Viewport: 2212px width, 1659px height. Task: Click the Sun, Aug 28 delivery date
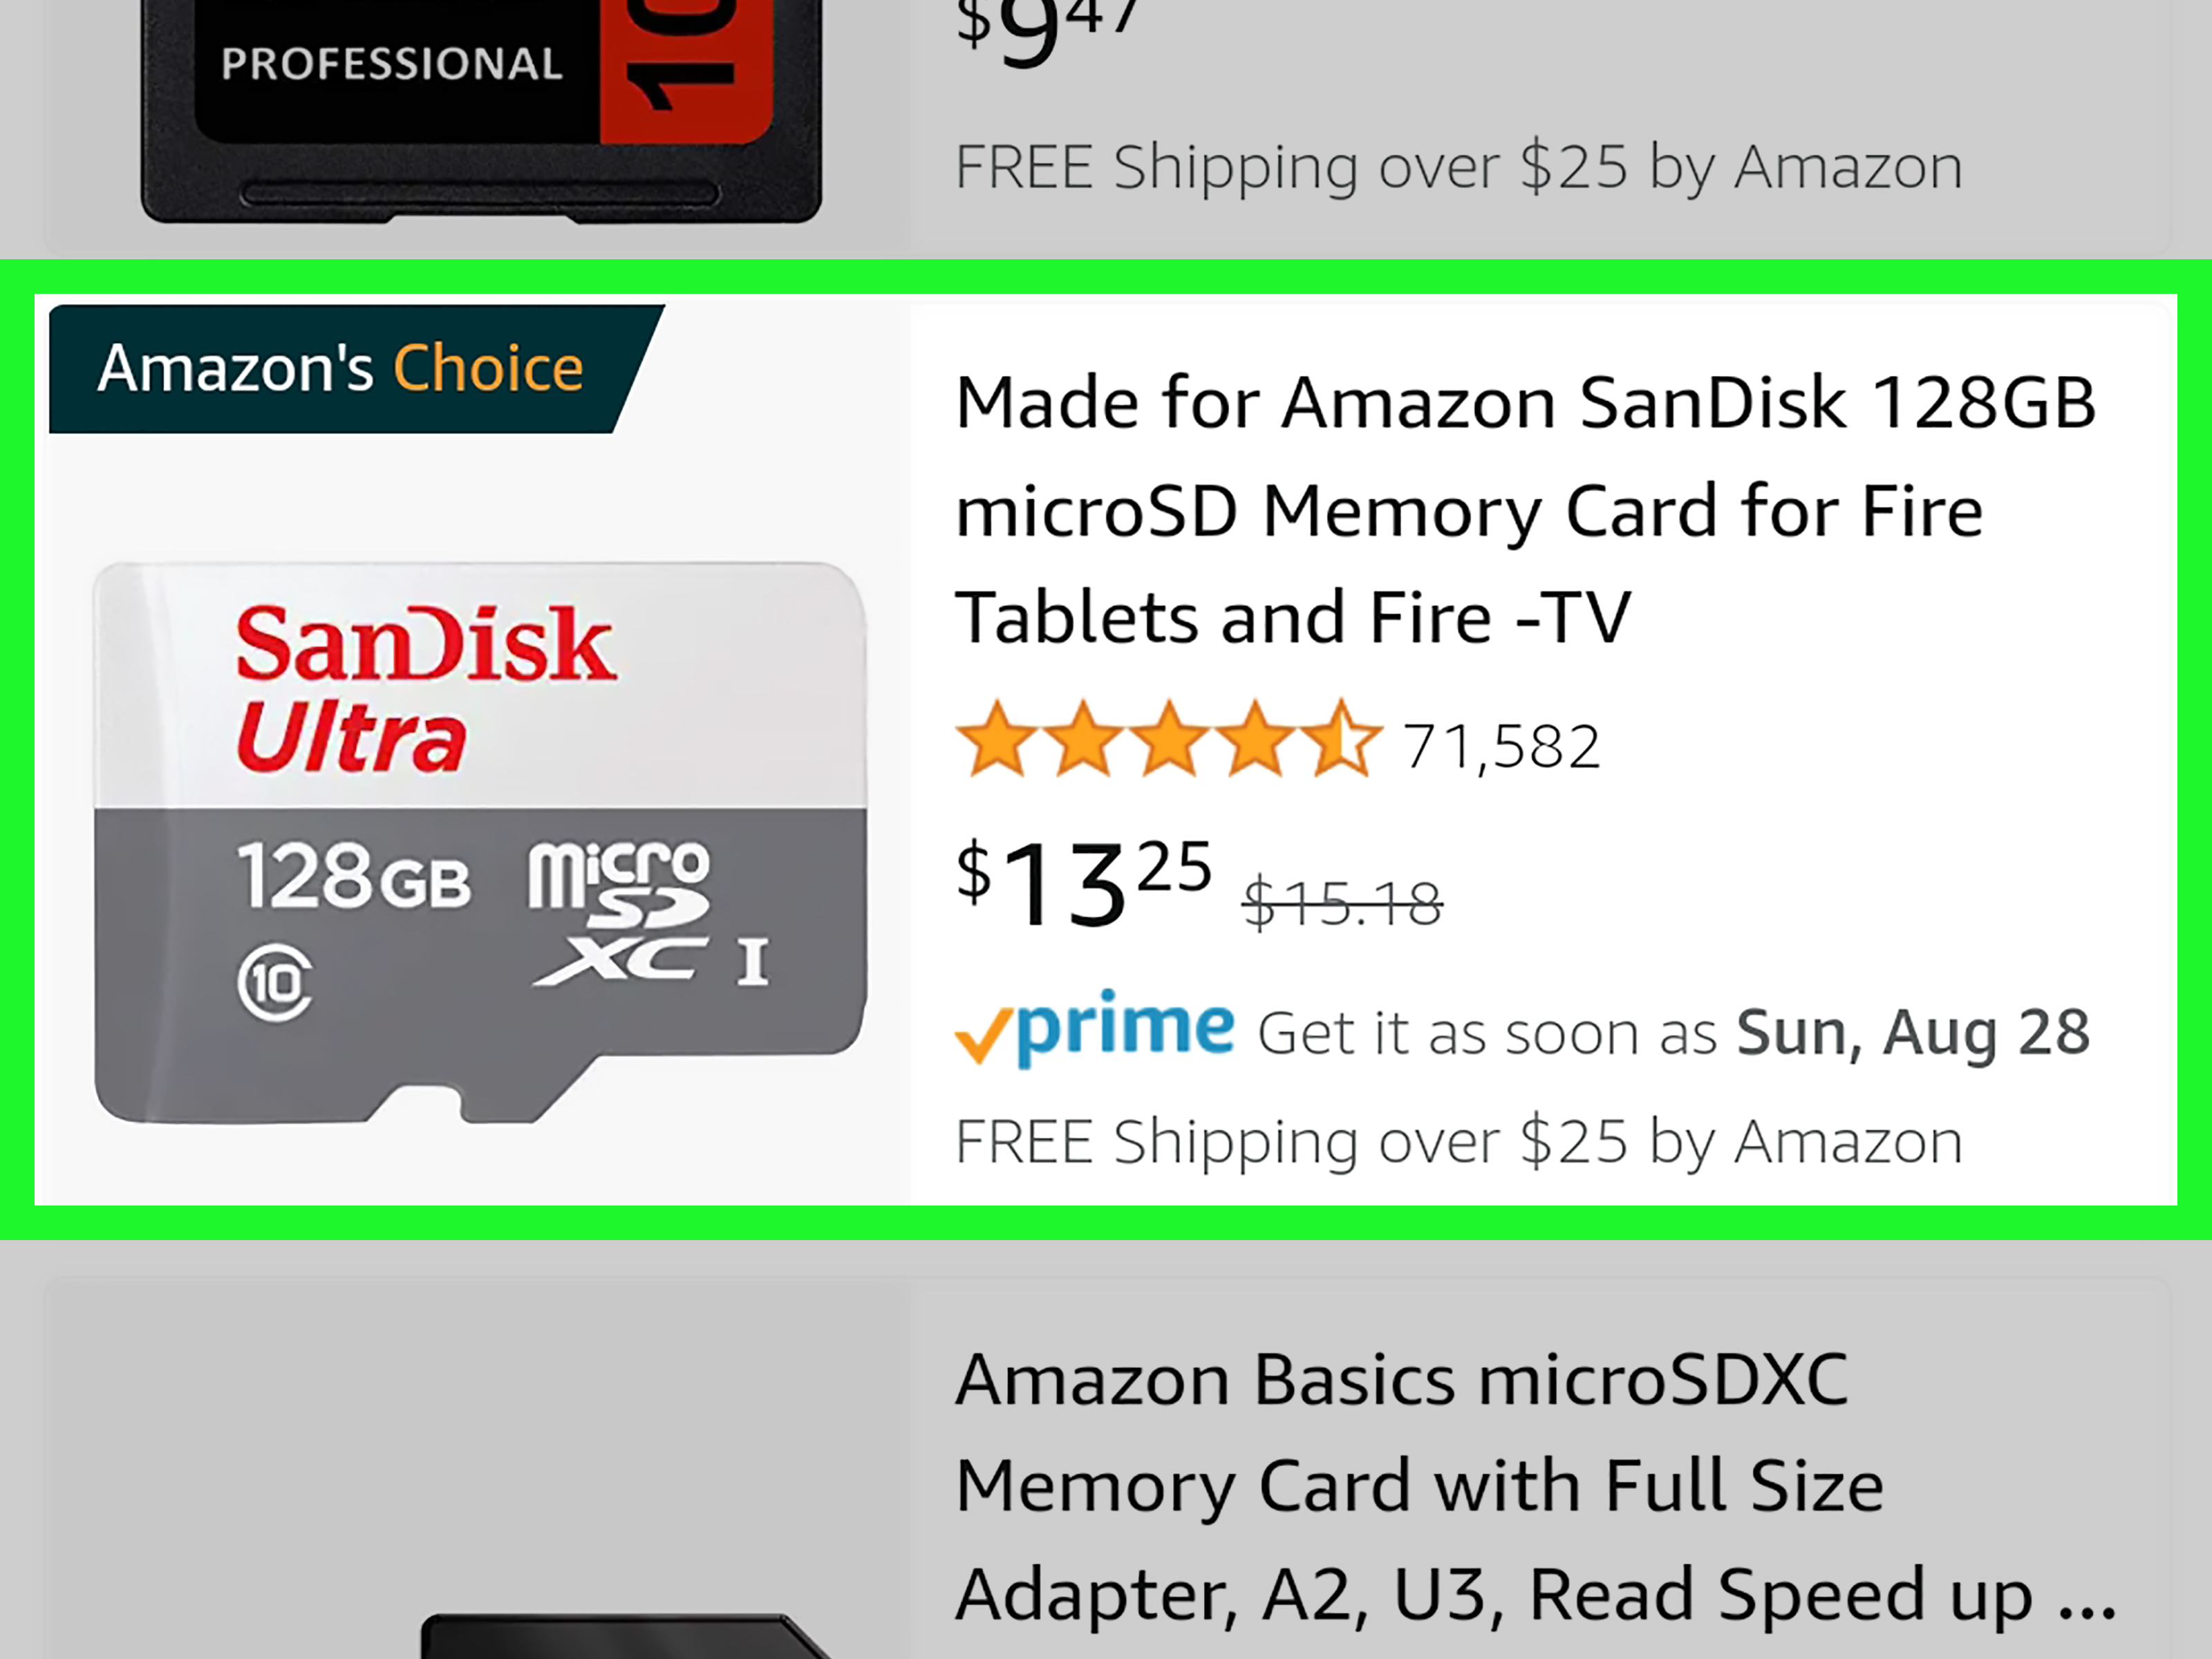click(x=1912, y=1033)
